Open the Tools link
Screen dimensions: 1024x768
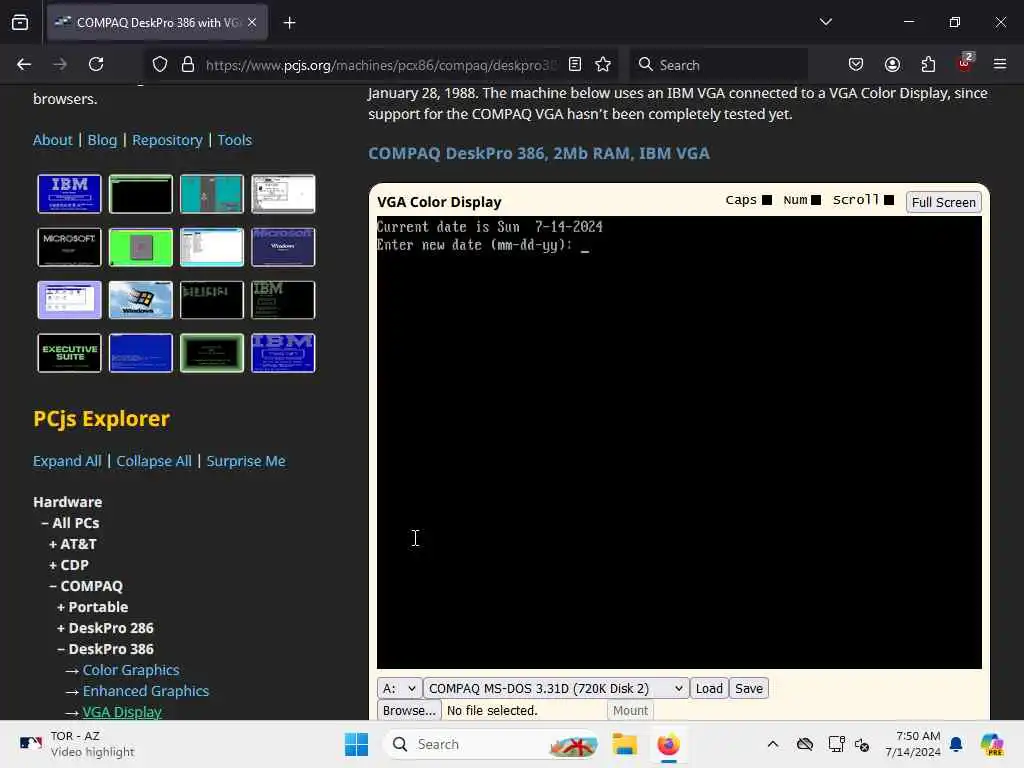click(x=234, y=140)
